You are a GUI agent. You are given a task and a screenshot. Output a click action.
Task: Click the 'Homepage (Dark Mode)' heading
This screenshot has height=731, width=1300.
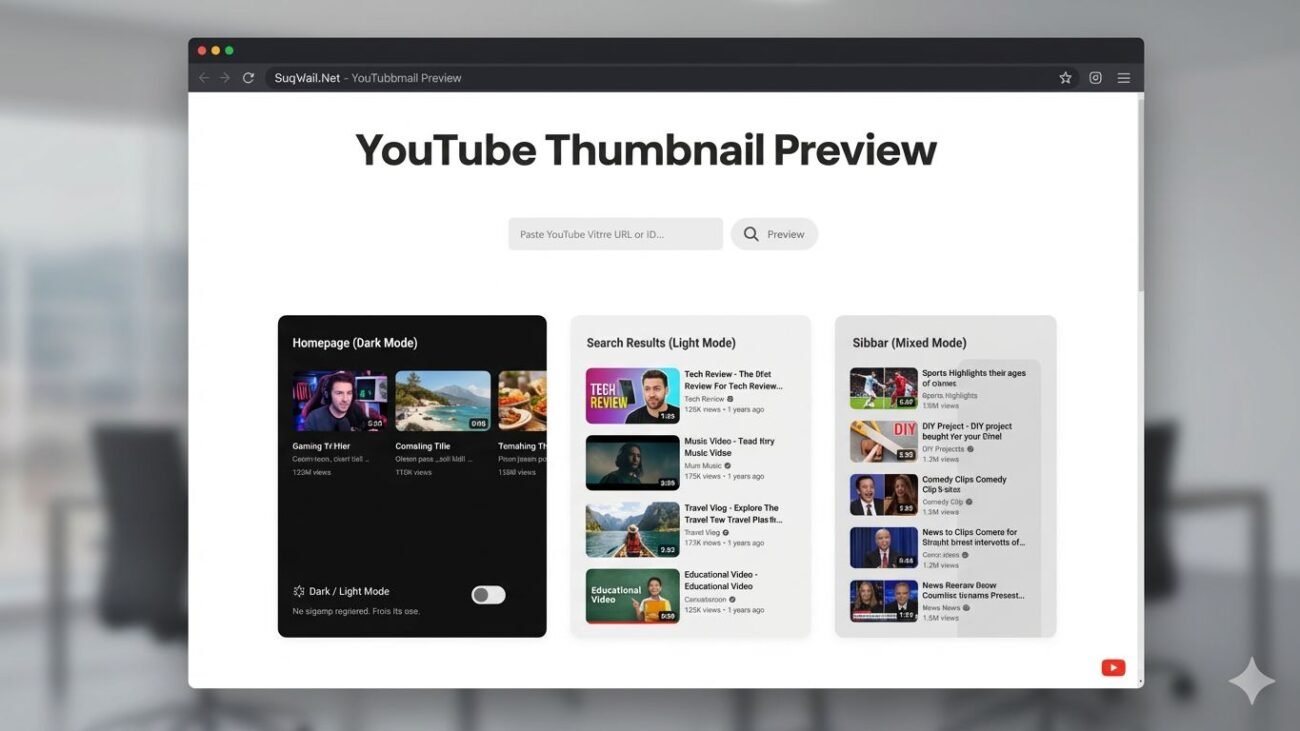point(355,343)
